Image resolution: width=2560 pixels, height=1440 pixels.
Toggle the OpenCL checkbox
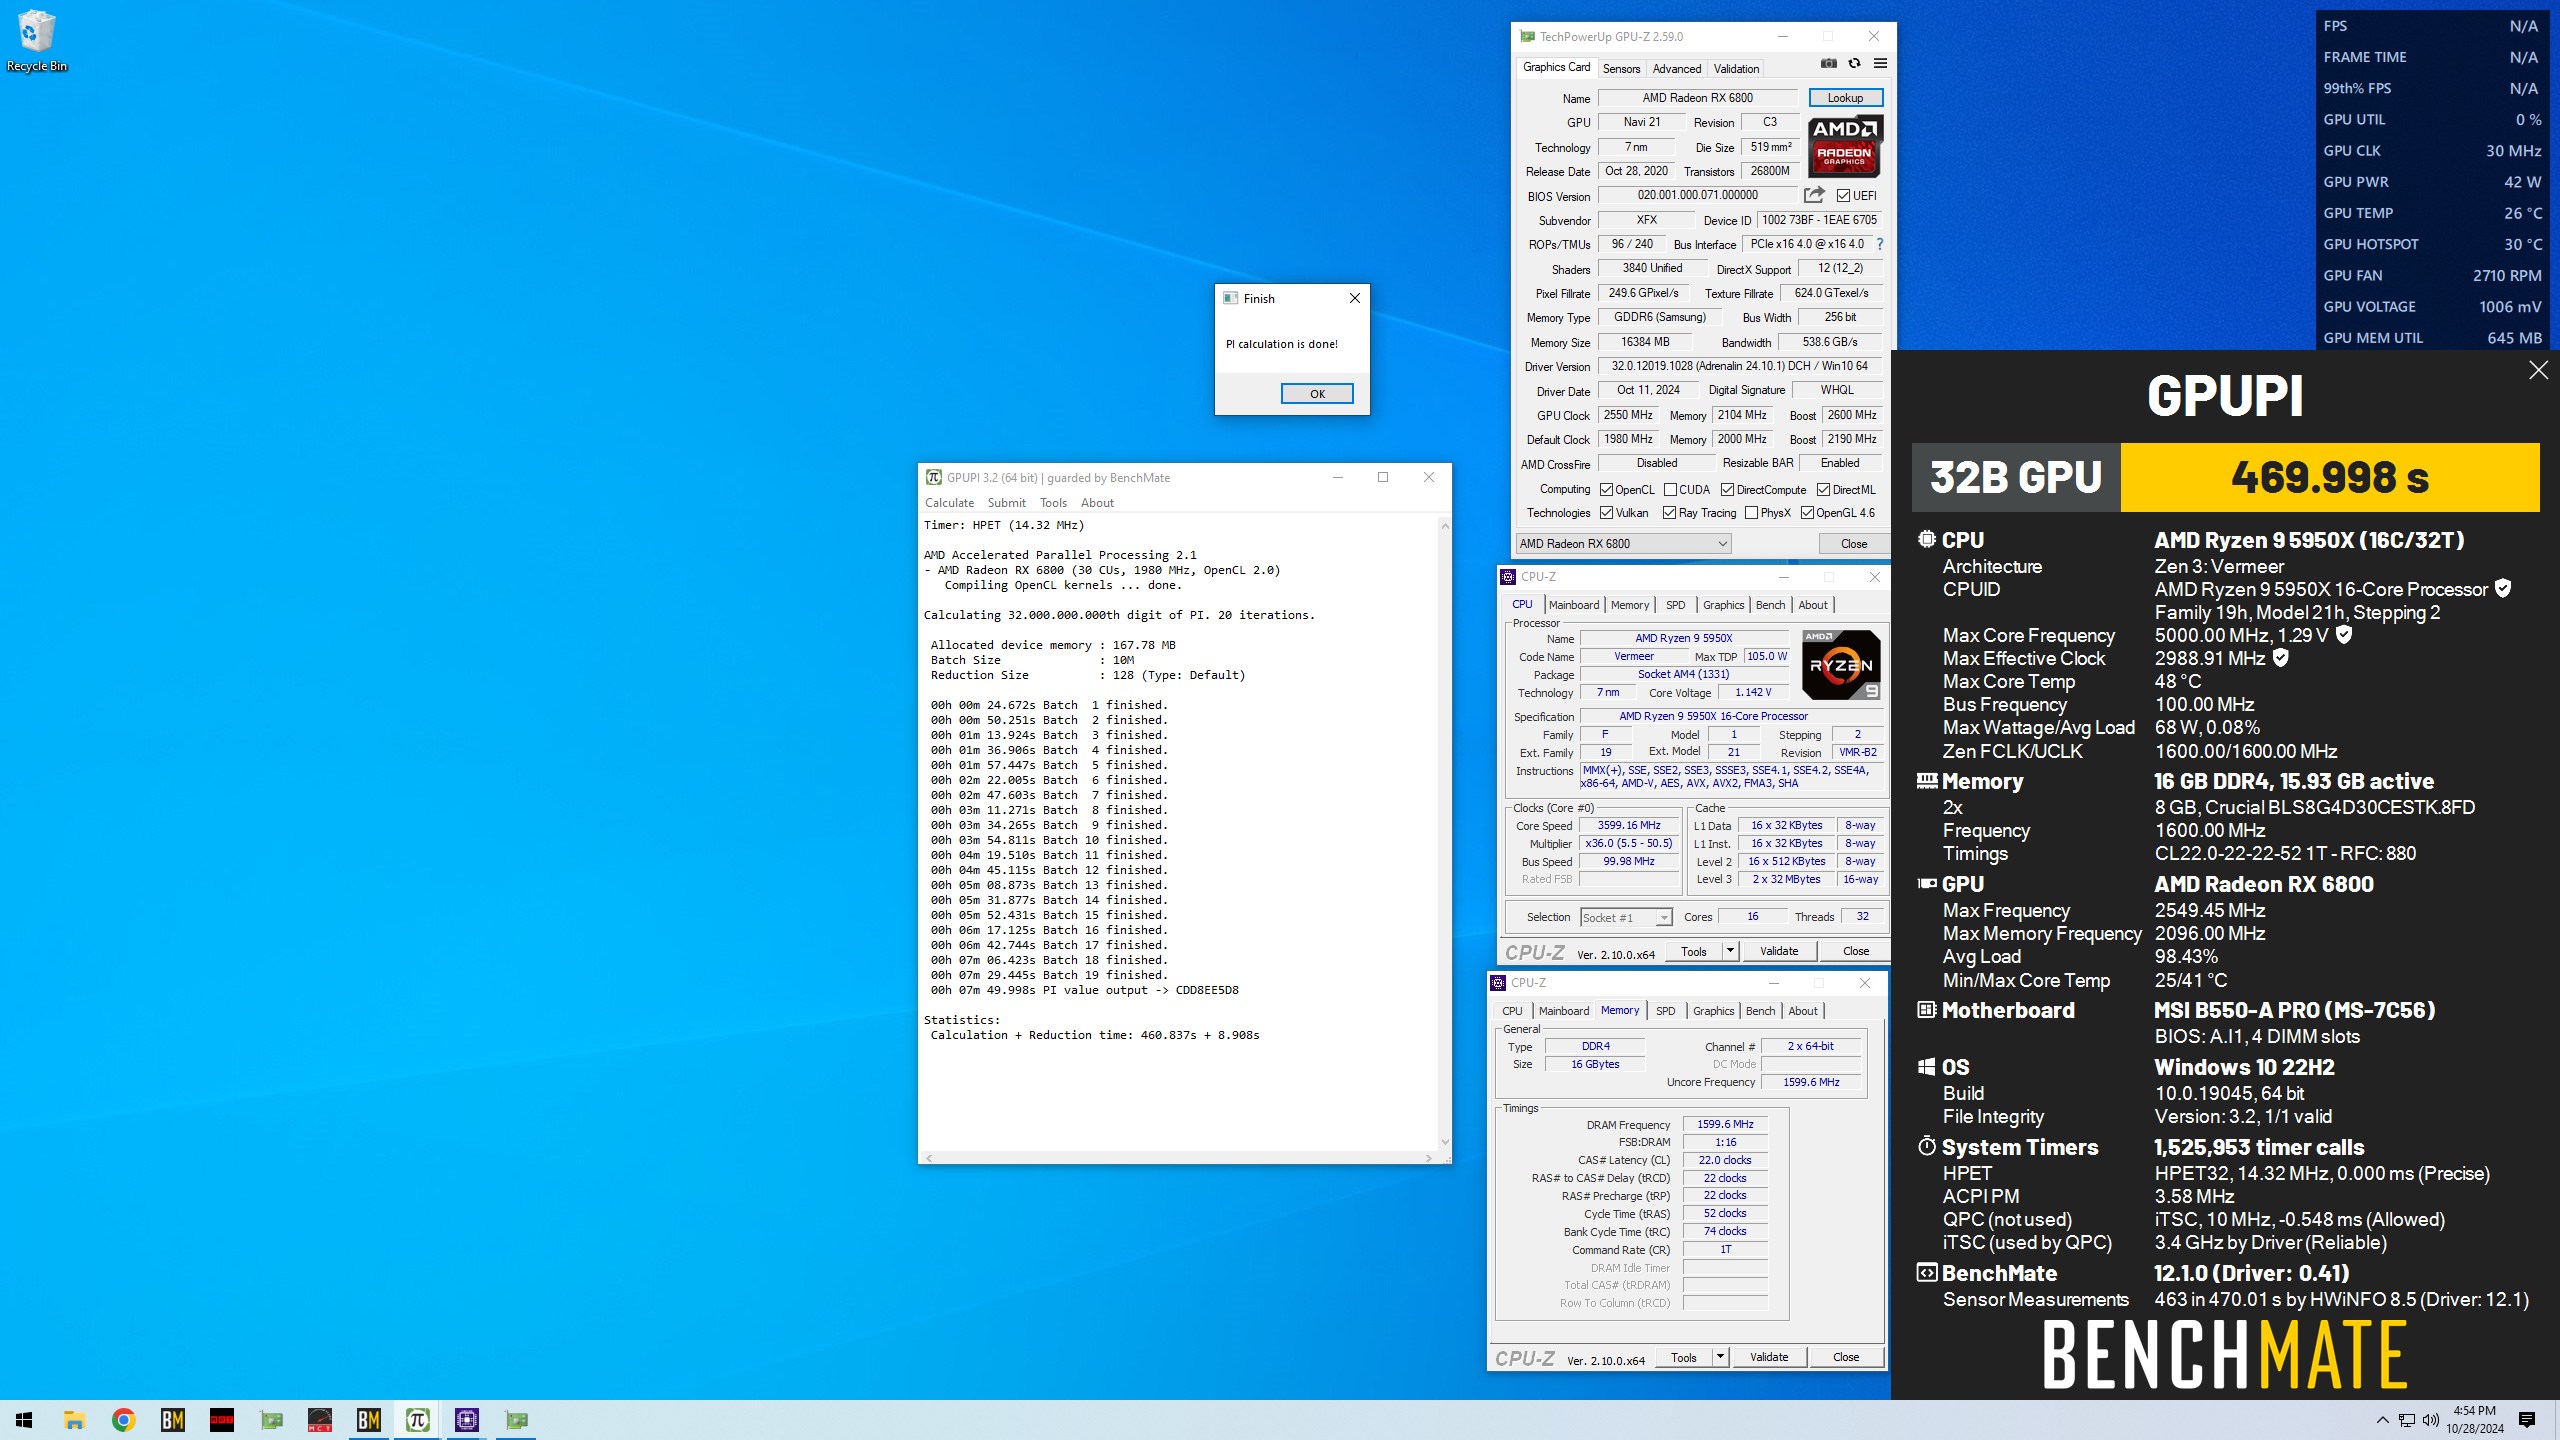pyautogui.click(x=1606, y=489)
